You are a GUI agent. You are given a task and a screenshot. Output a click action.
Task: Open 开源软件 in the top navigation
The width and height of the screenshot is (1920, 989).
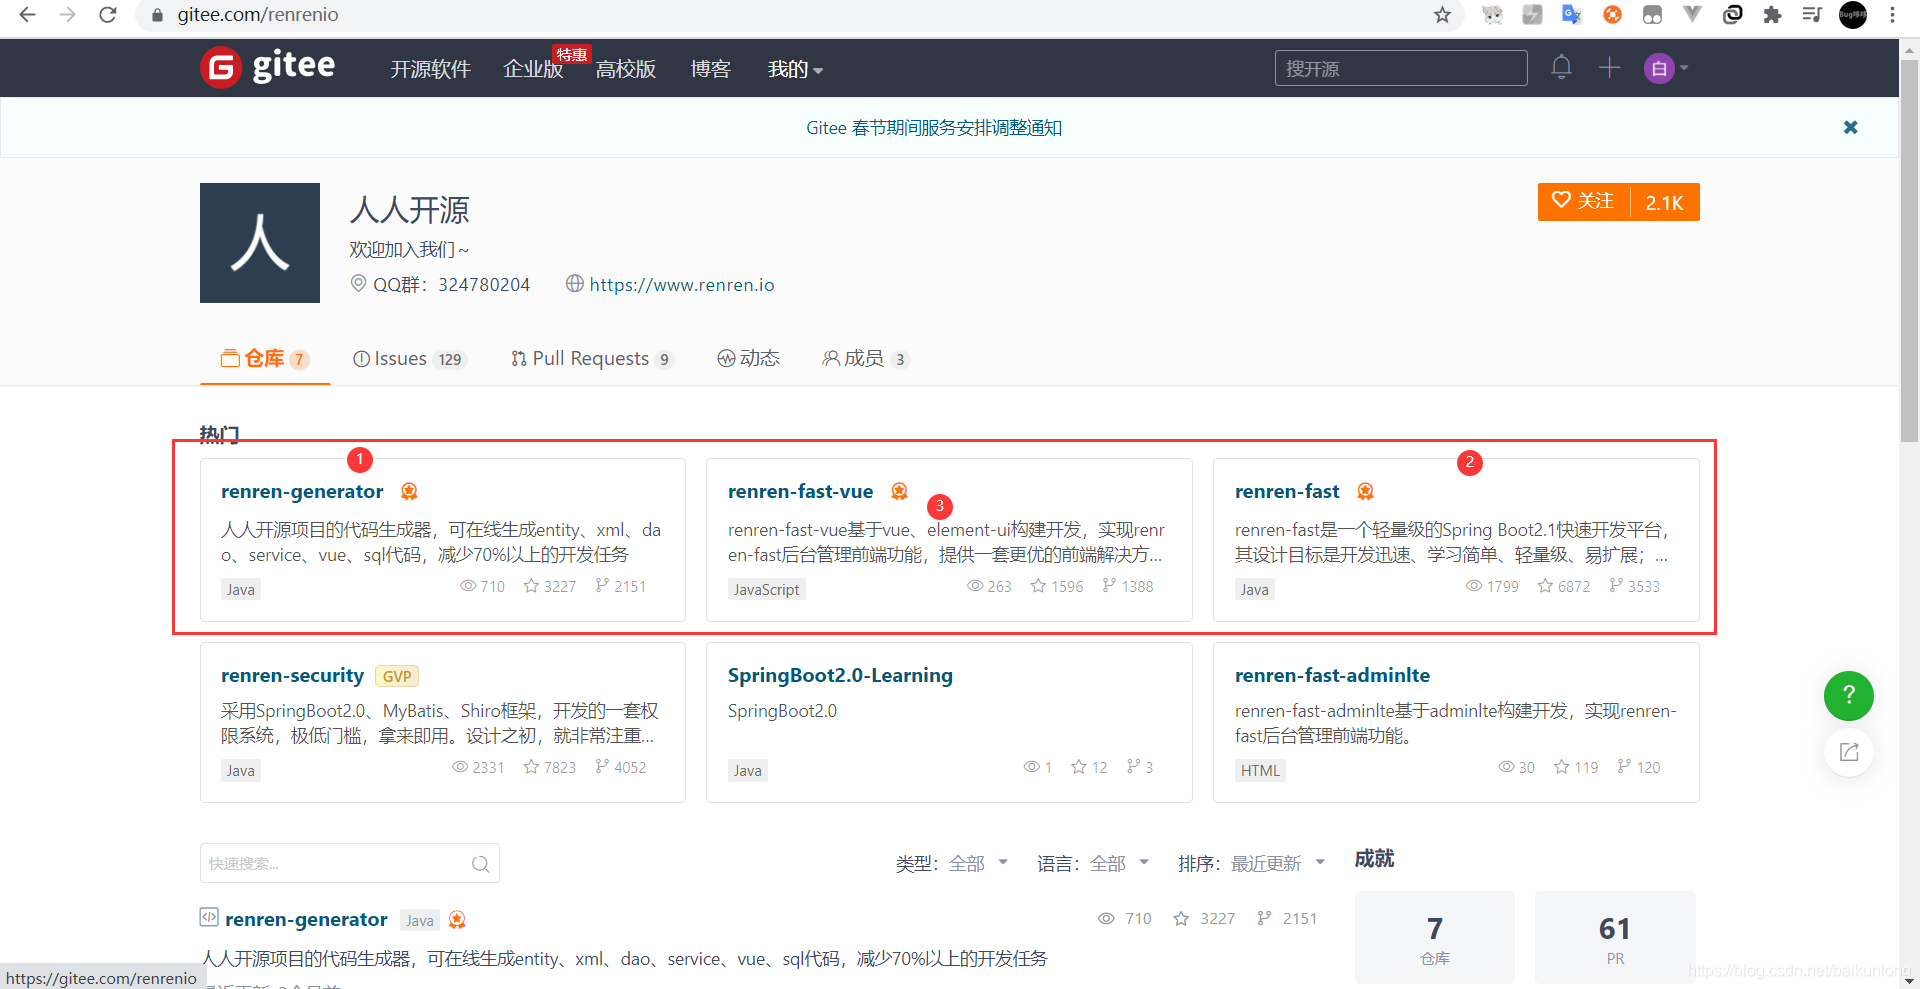click(x=430, y=69)
